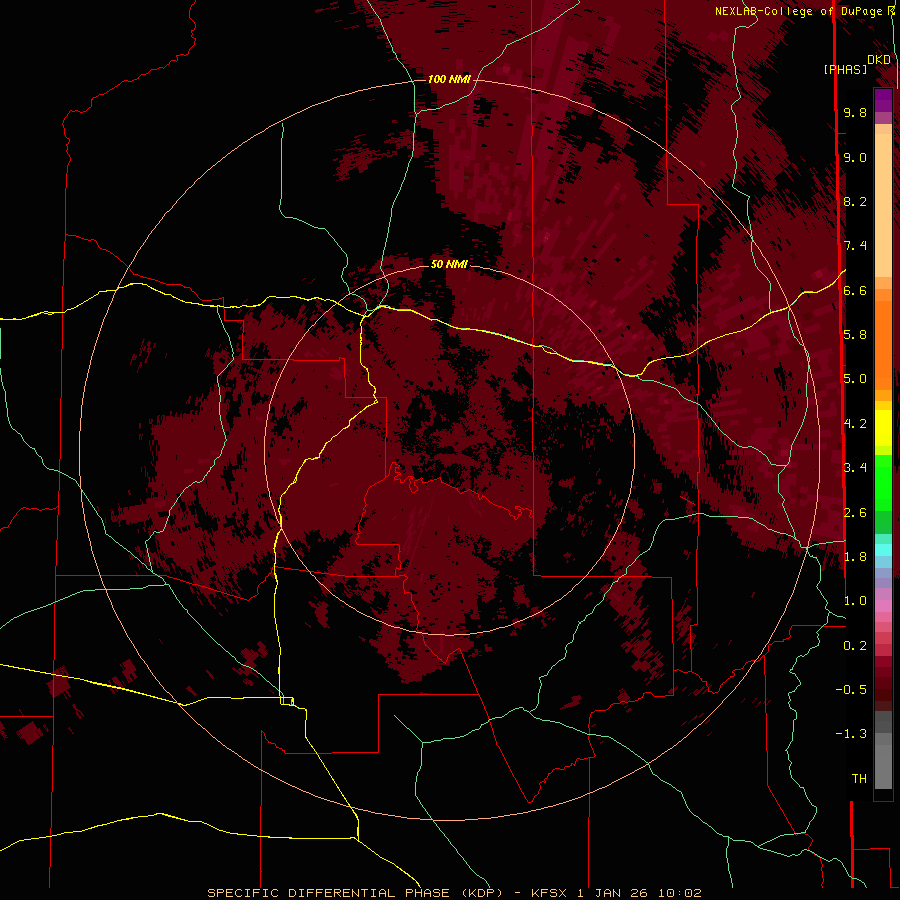
Task: Click the 100 NMI range ring label
Action: pos(449,79)
